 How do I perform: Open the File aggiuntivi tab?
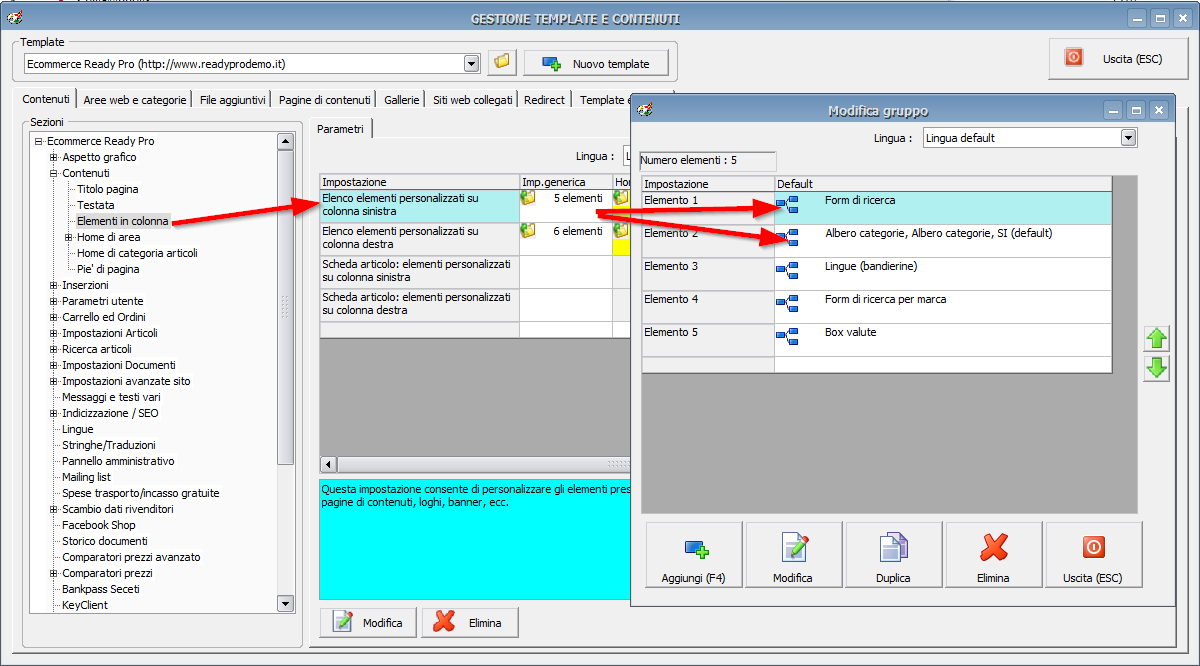pyautogui.click(x=232, y=100)
